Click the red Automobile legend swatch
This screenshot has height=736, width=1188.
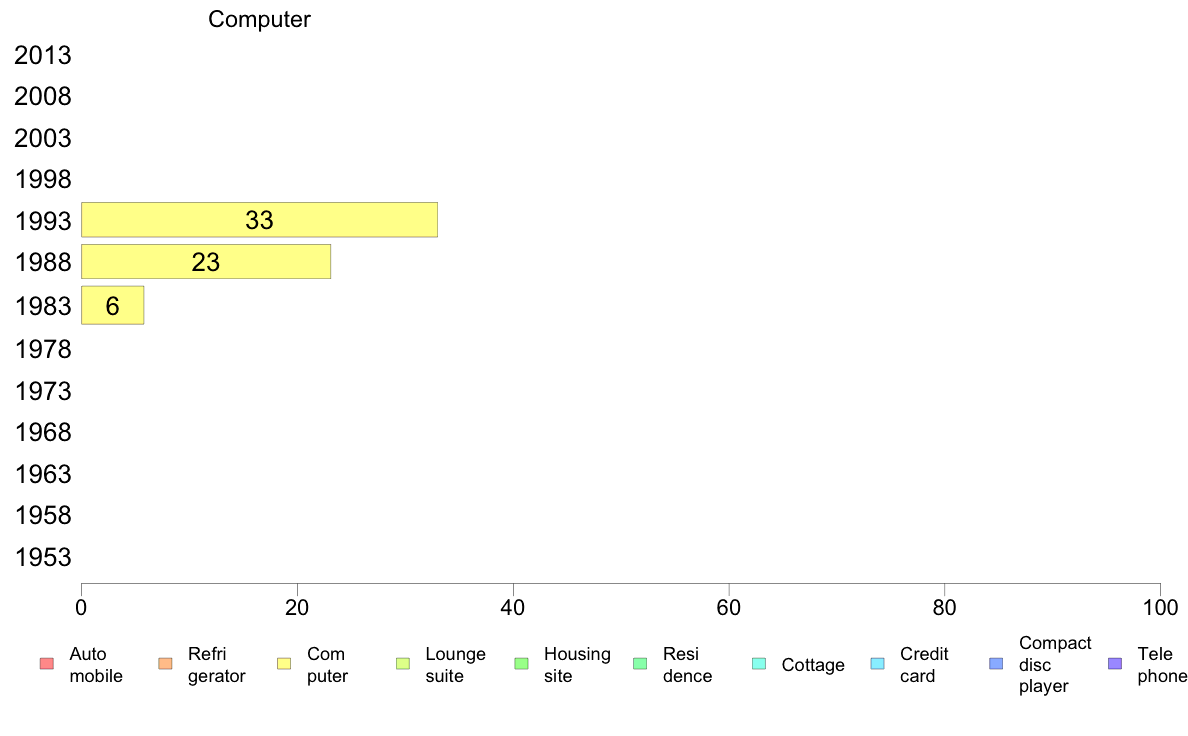pos(47,664)
